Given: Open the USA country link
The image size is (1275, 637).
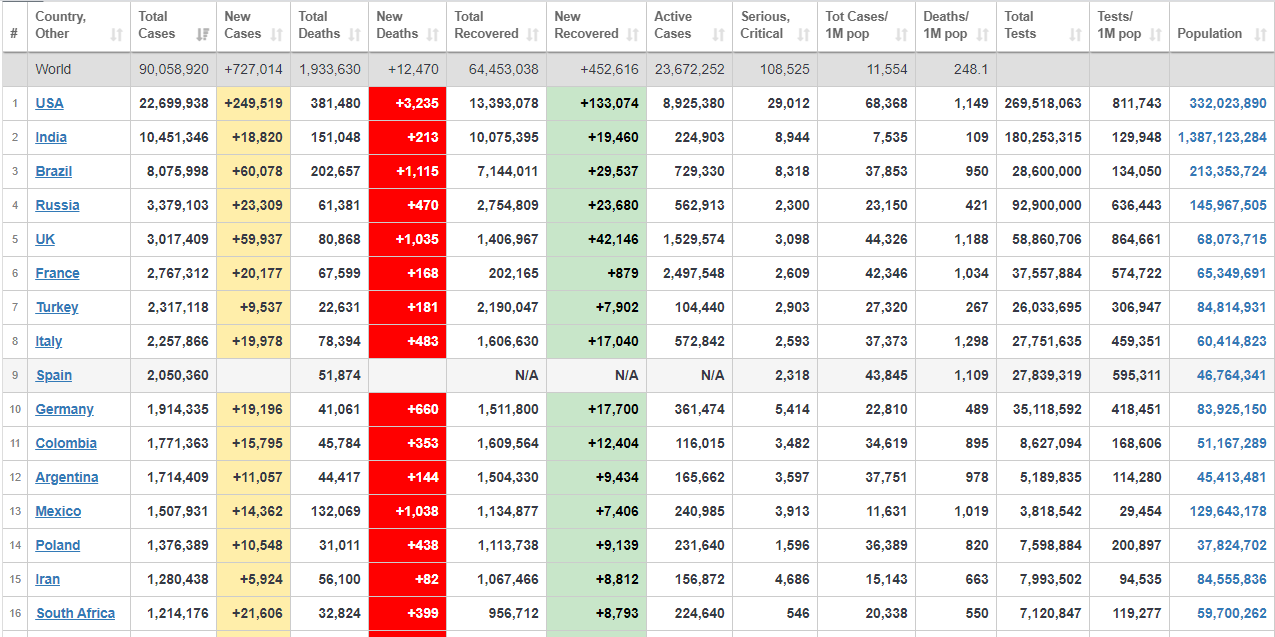Looking at the screenshot, I should click(49, 103).
